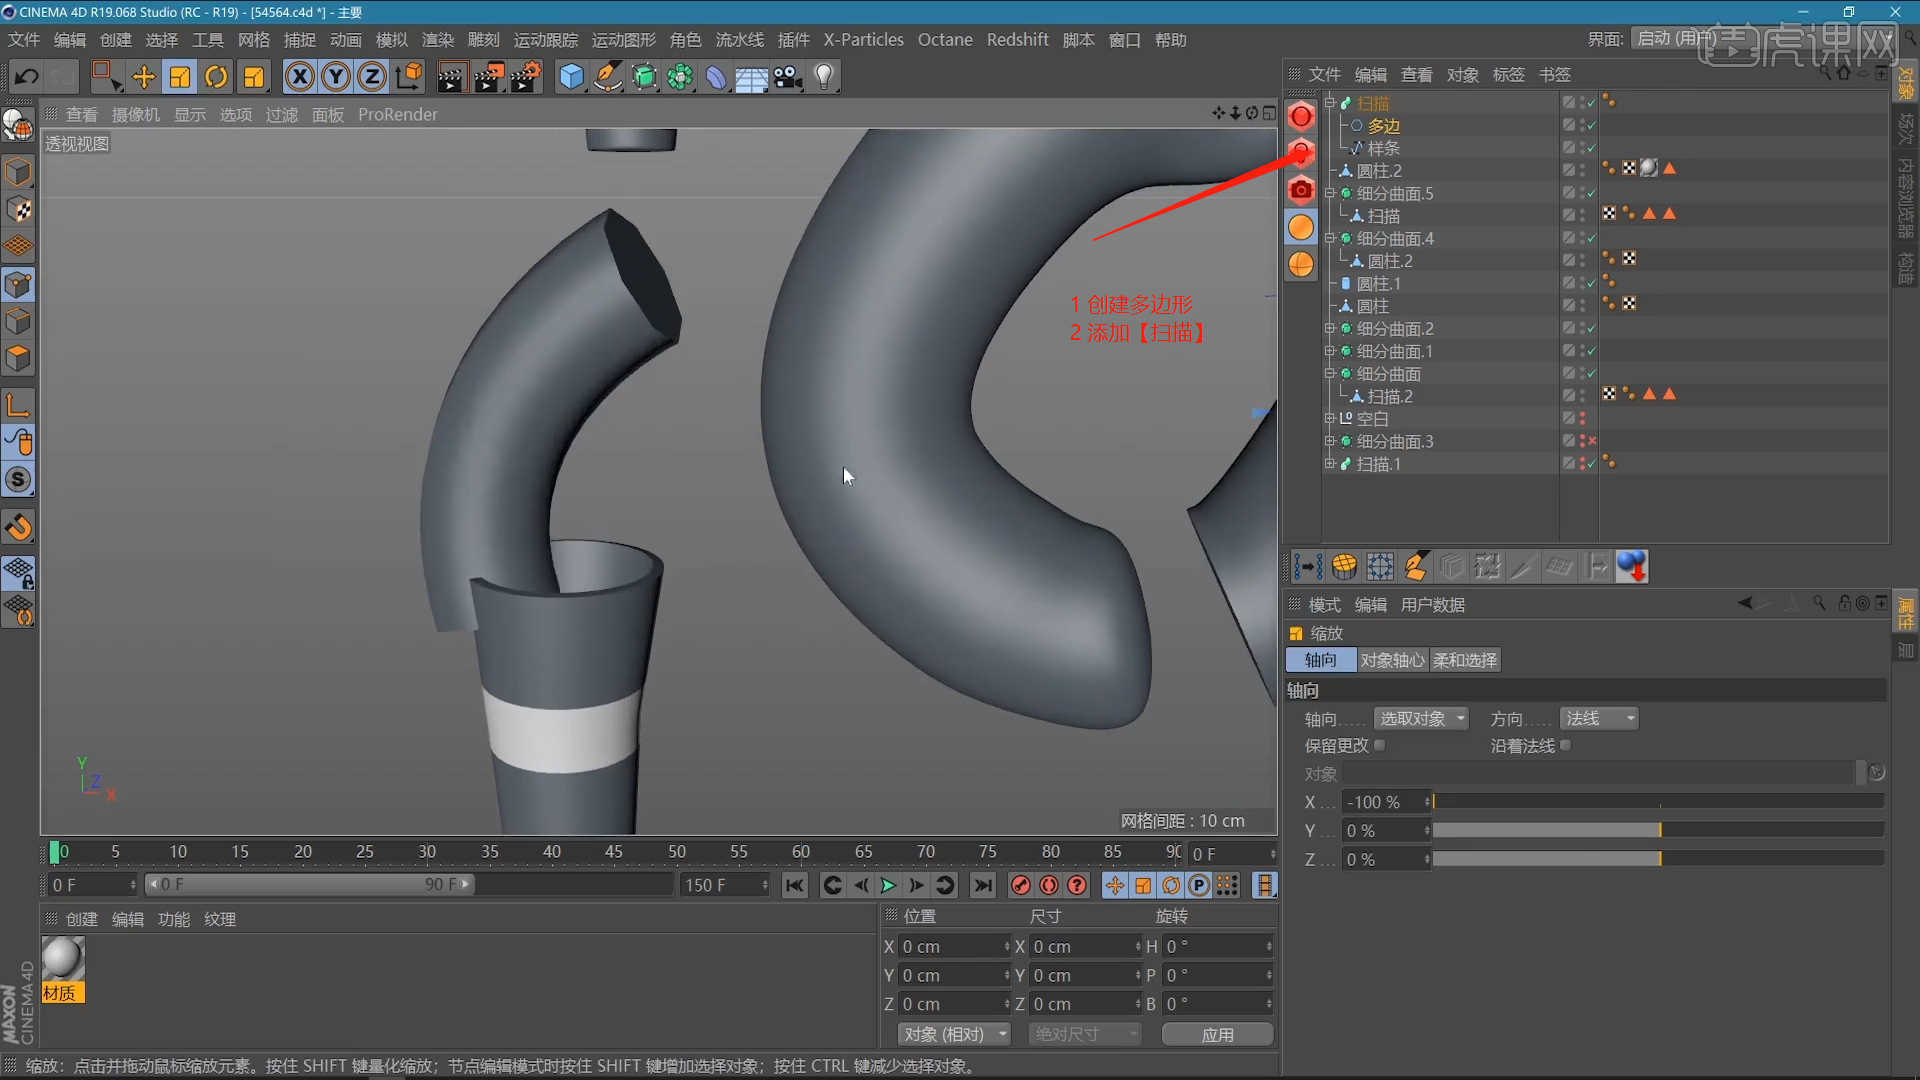Open the 运动图形 menu
The image size is (1920, 1080).
pos(623,40)
